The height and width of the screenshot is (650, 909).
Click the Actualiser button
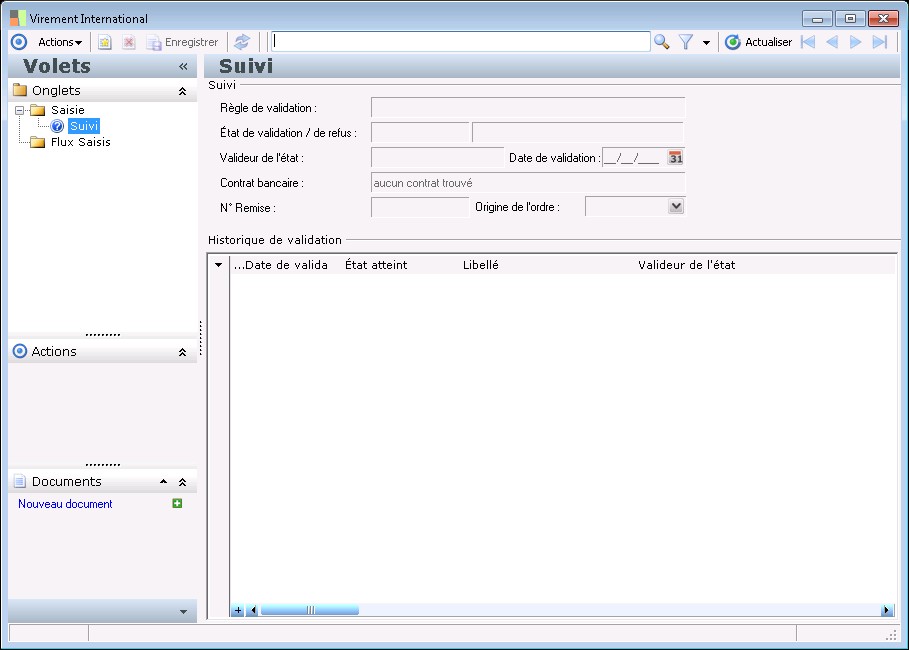point(758,42)
